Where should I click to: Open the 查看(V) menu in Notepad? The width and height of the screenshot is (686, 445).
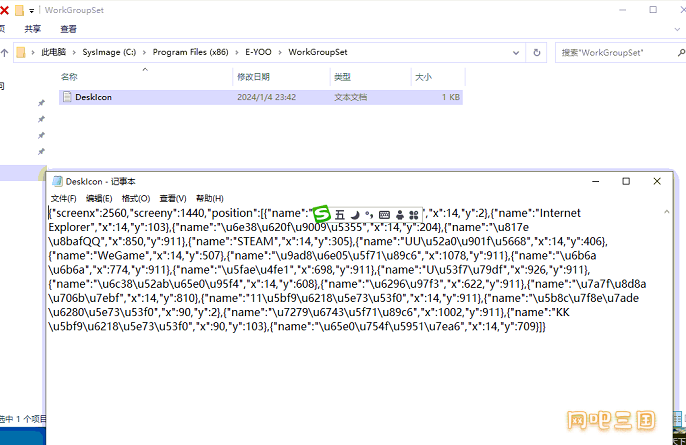pyautogui.click(x=173, y=199)
